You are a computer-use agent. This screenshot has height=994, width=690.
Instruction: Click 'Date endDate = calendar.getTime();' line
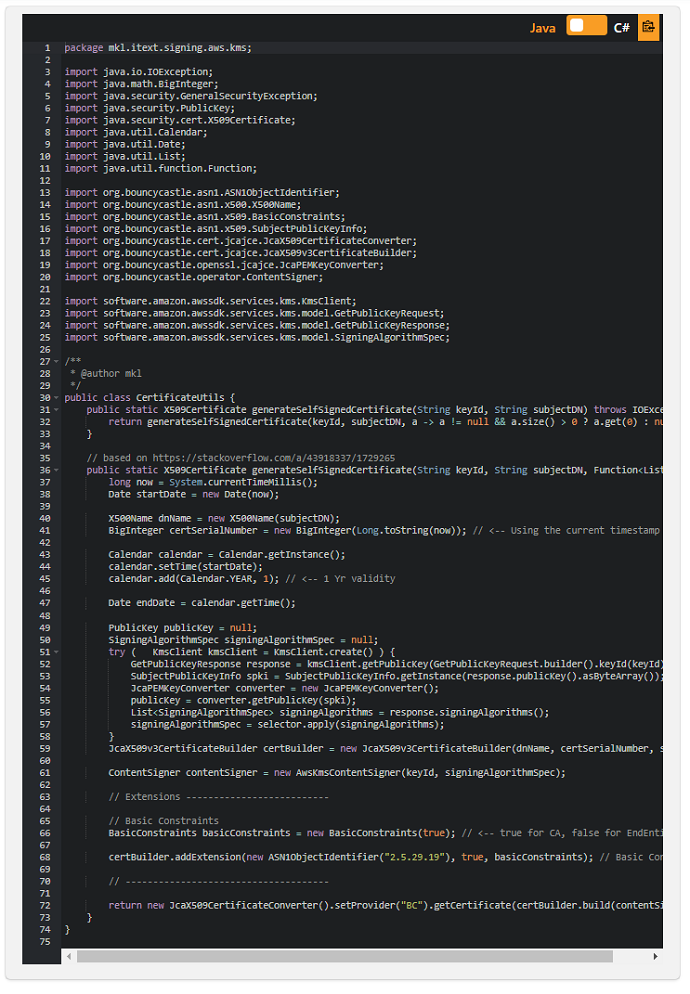point(202,603)
